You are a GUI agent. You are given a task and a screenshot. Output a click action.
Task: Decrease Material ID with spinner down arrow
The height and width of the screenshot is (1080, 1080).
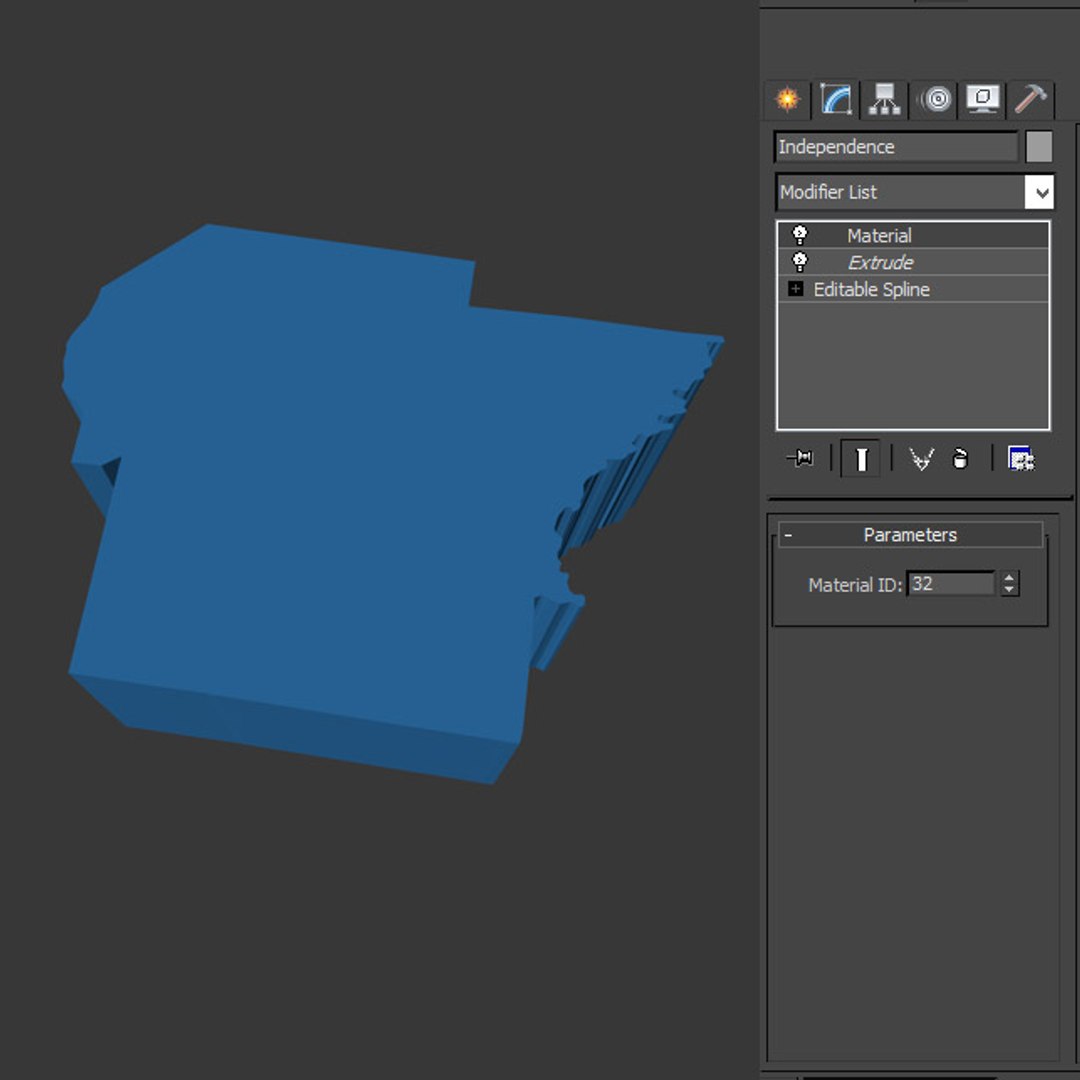click(x=1009, y=590)
